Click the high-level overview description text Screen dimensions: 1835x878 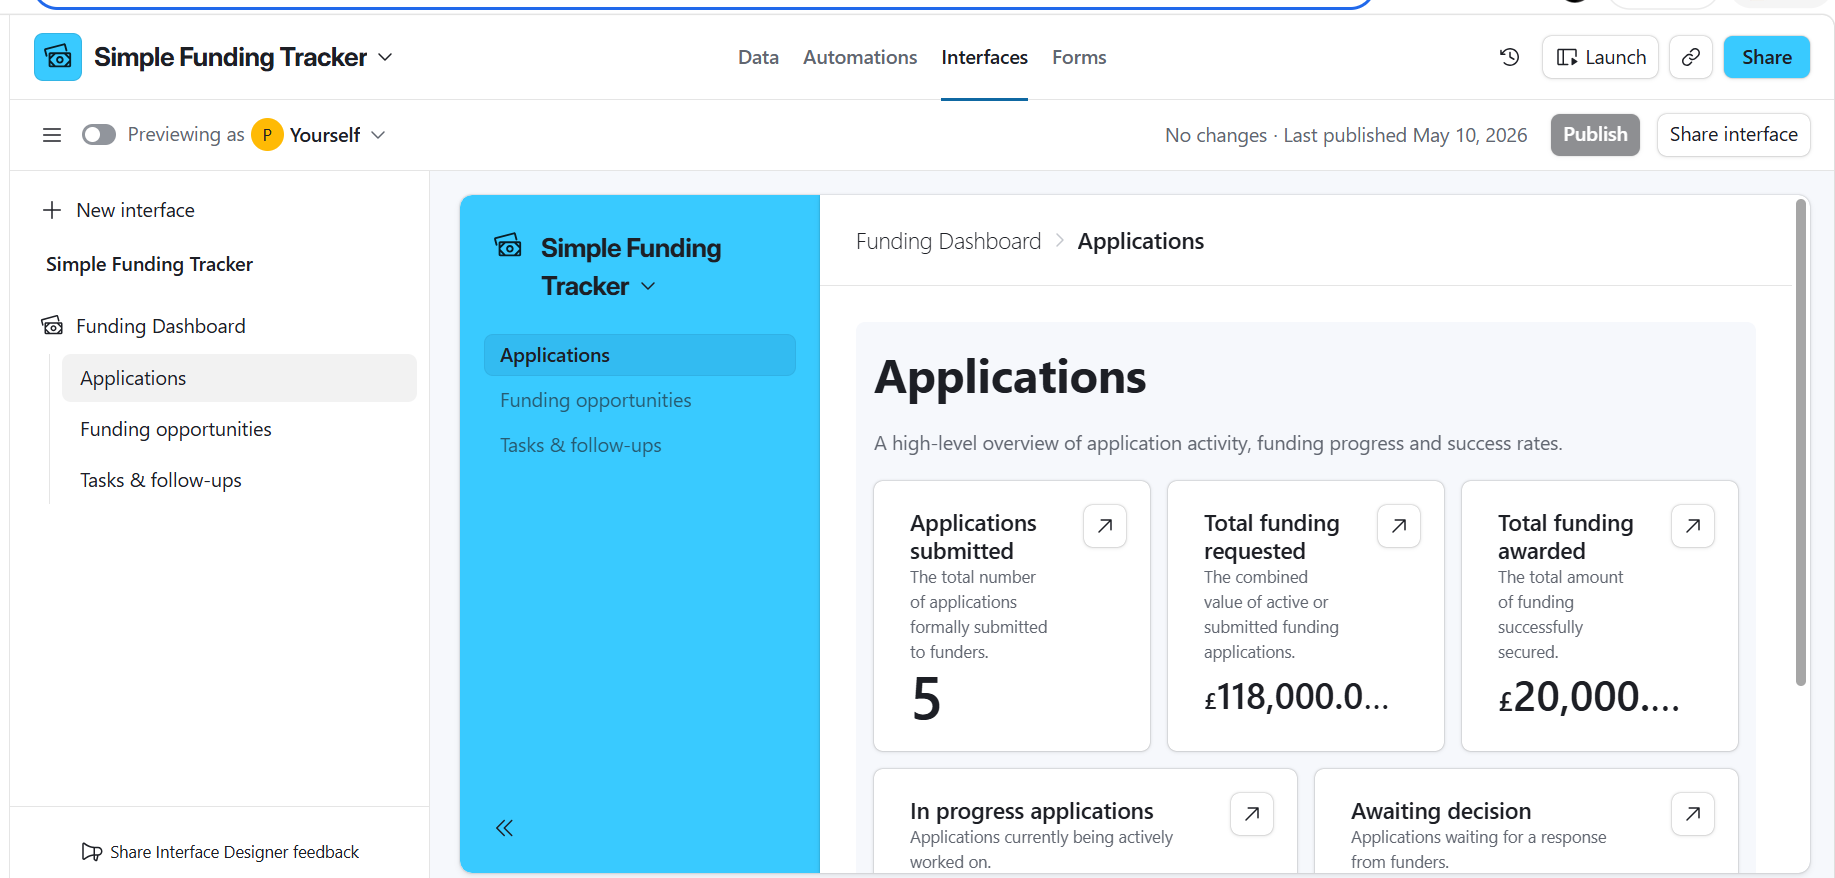tap(1218, 443)
